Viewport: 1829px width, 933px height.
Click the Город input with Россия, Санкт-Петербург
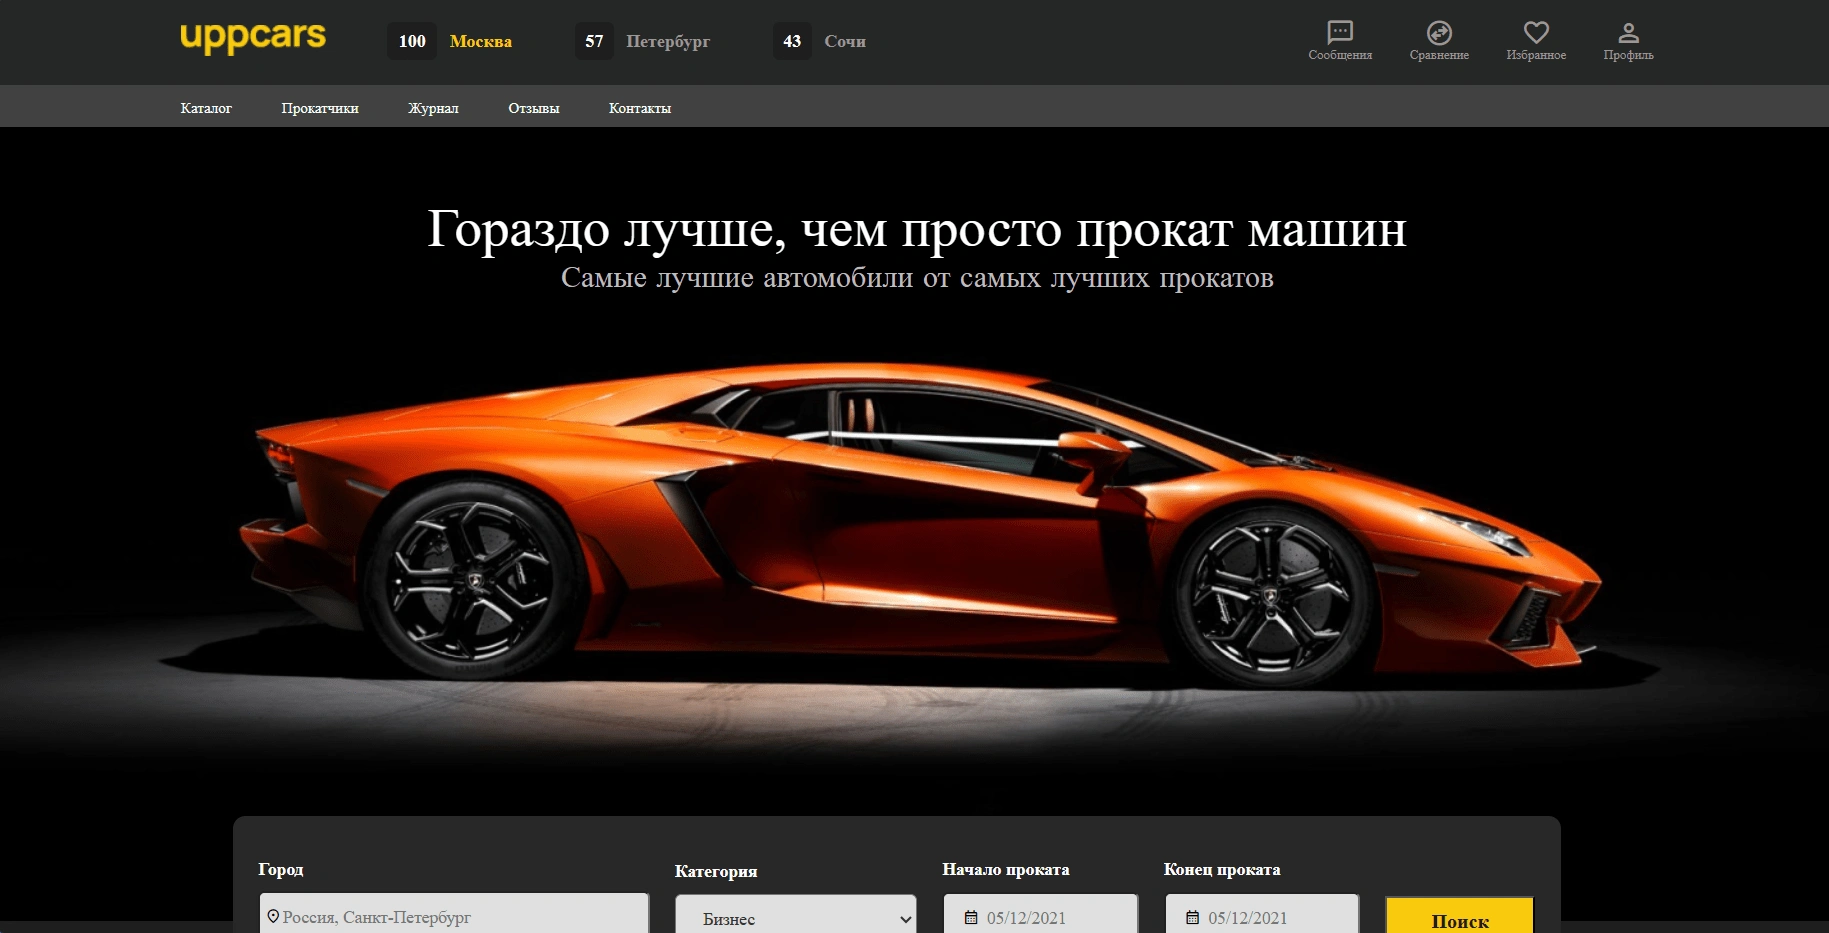pos(454,913)
